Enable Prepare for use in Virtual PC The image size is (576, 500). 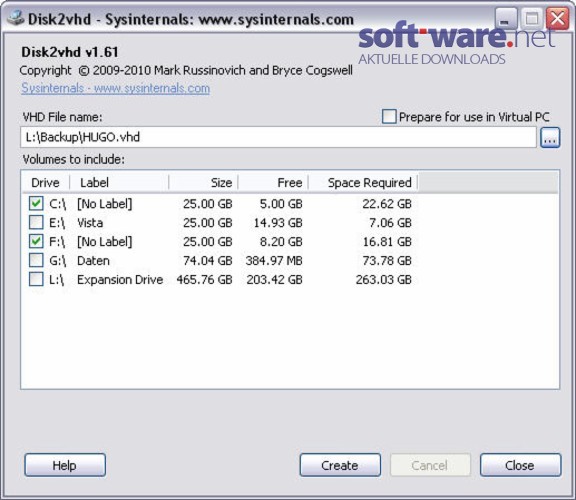(389, 117)
